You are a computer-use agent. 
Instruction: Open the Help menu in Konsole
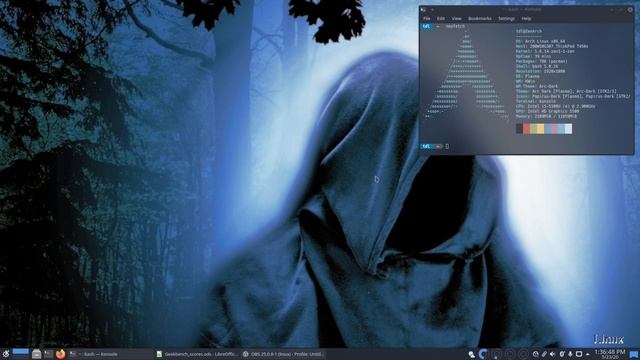pyautogui.click(x=526, y=18)
